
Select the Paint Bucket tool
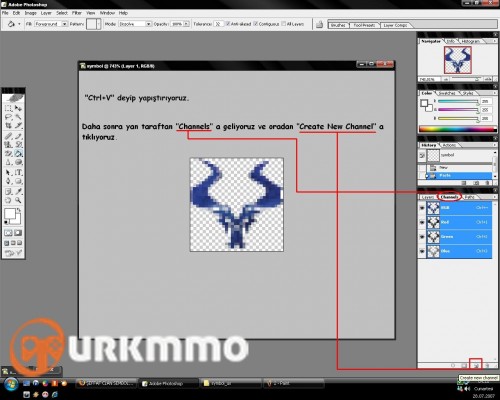pyautogui.click(x=18, y=153)
